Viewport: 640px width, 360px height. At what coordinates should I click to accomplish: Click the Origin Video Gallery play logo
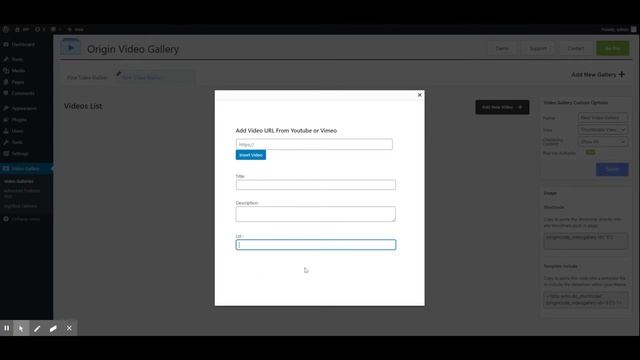coord(71,48)
